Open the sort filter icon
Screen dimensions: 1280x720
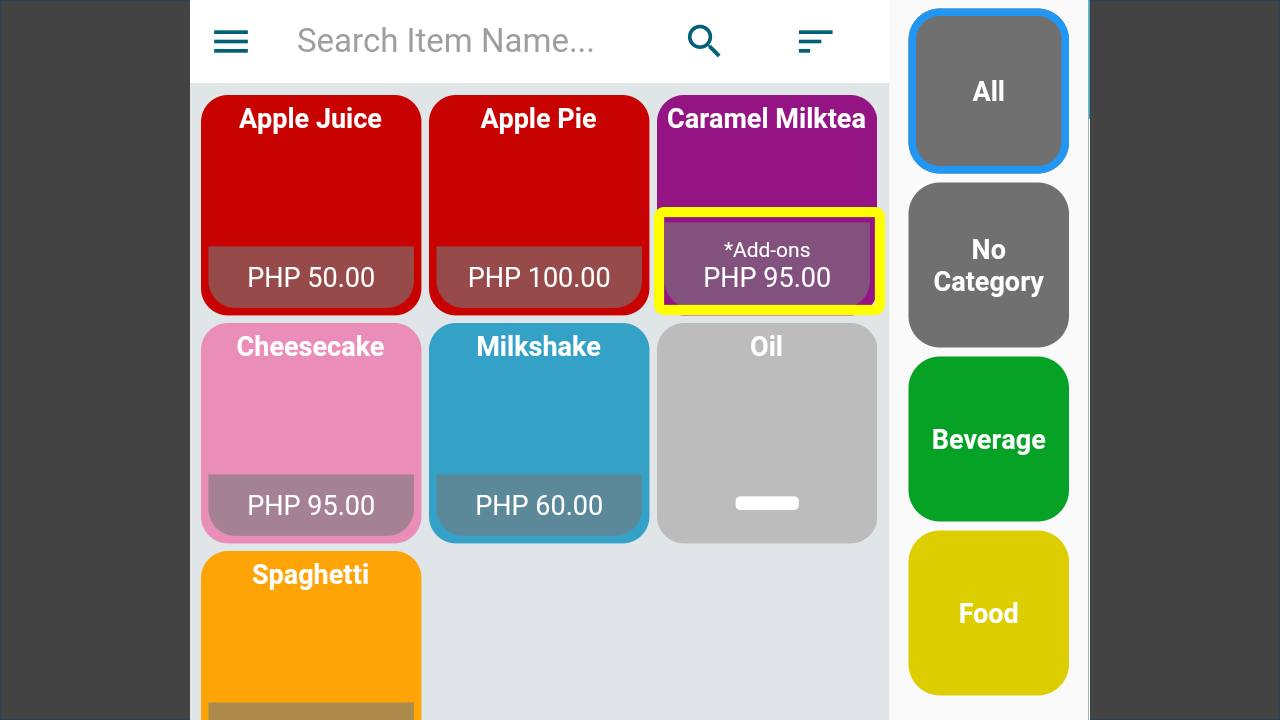[x=815, y=41]
